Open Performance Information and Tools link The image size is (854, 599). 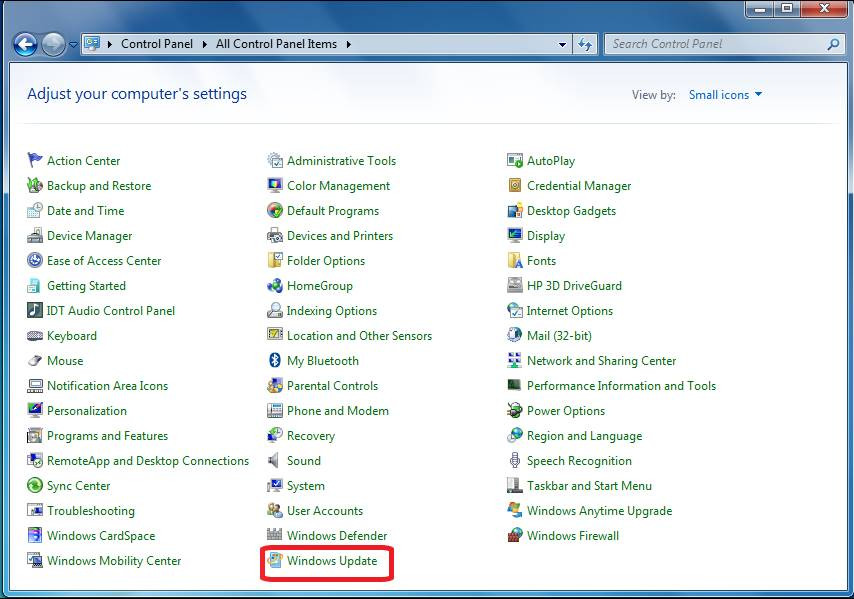click(x=621, y=386)
